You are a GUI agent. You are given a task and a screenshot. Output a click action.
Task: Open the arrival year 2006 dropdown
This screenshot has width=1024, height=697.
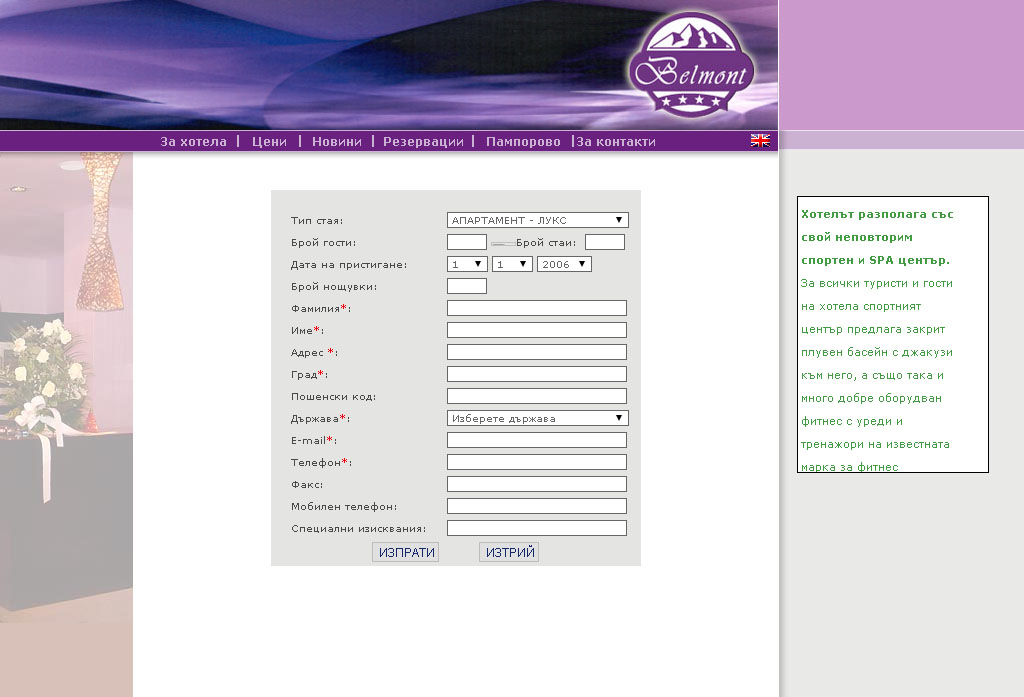point(564,264)
